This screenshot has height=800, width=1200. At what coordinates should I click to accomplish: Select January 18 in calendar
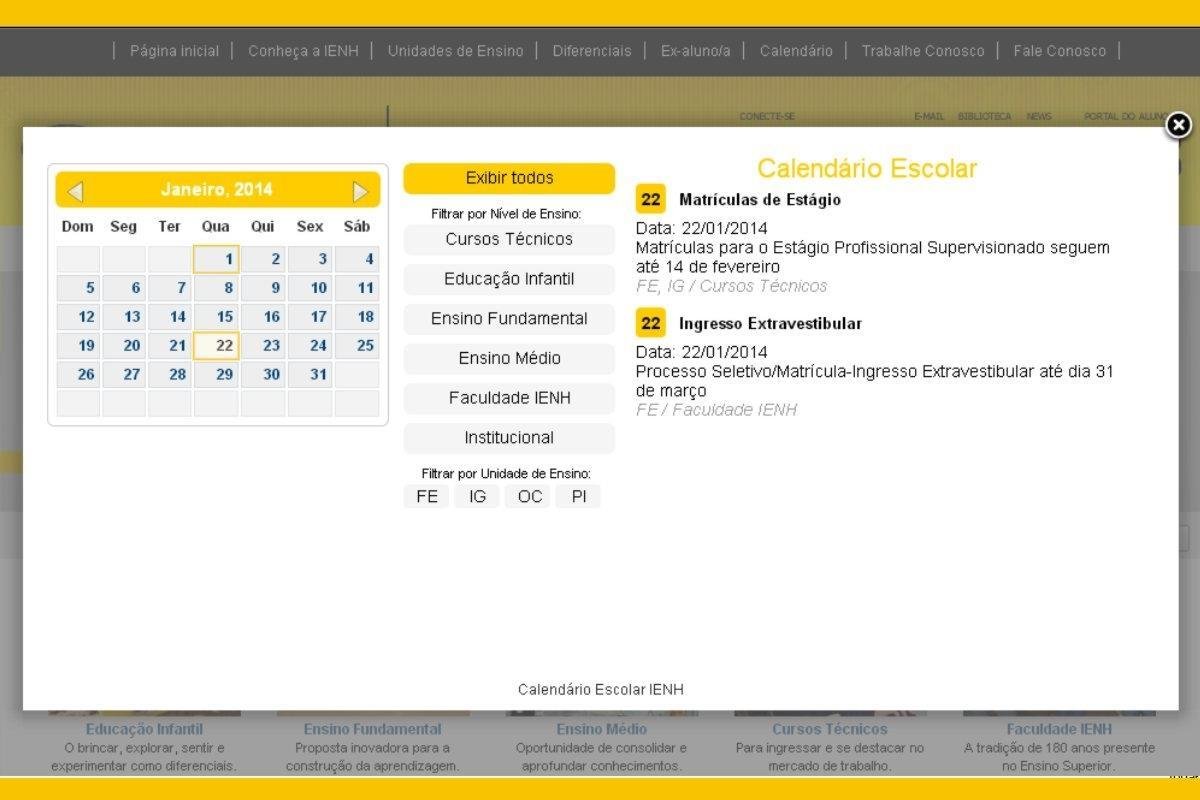coord(357,317)
